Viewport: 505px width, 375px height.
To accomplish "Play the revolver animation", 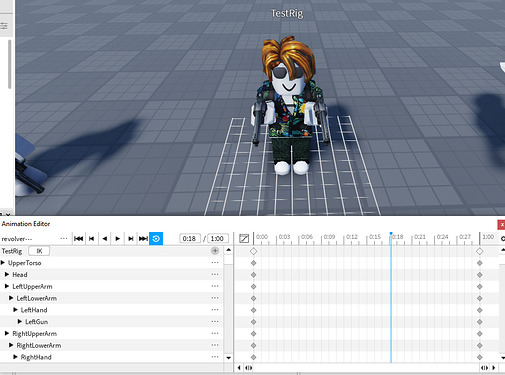I will coord(117,239).
